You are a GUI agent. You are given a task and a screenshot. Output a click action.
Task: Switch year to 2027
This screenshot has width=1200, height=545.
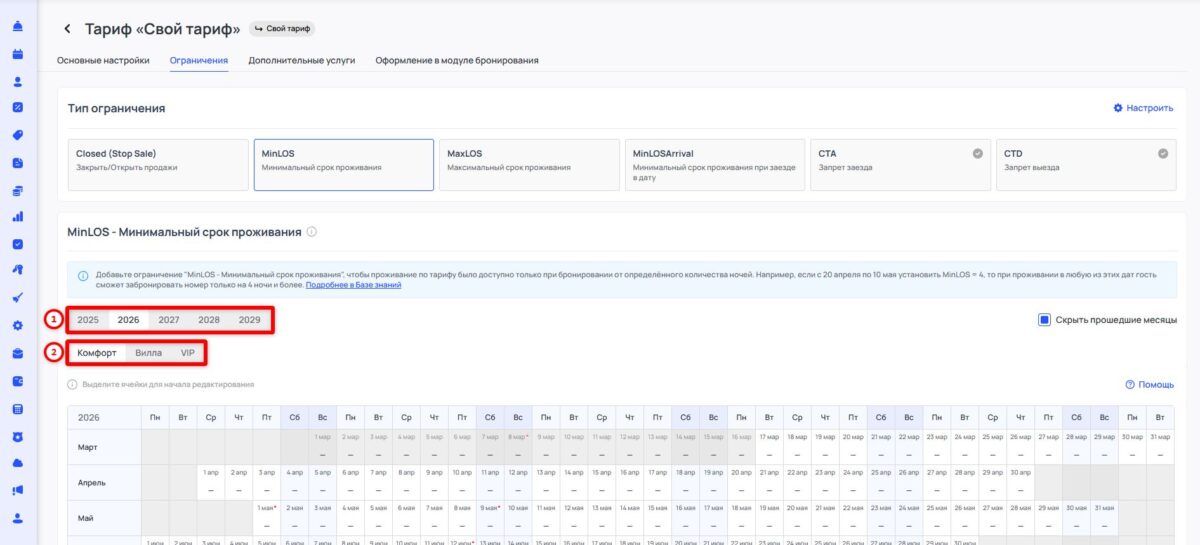(x=169, y=320)
